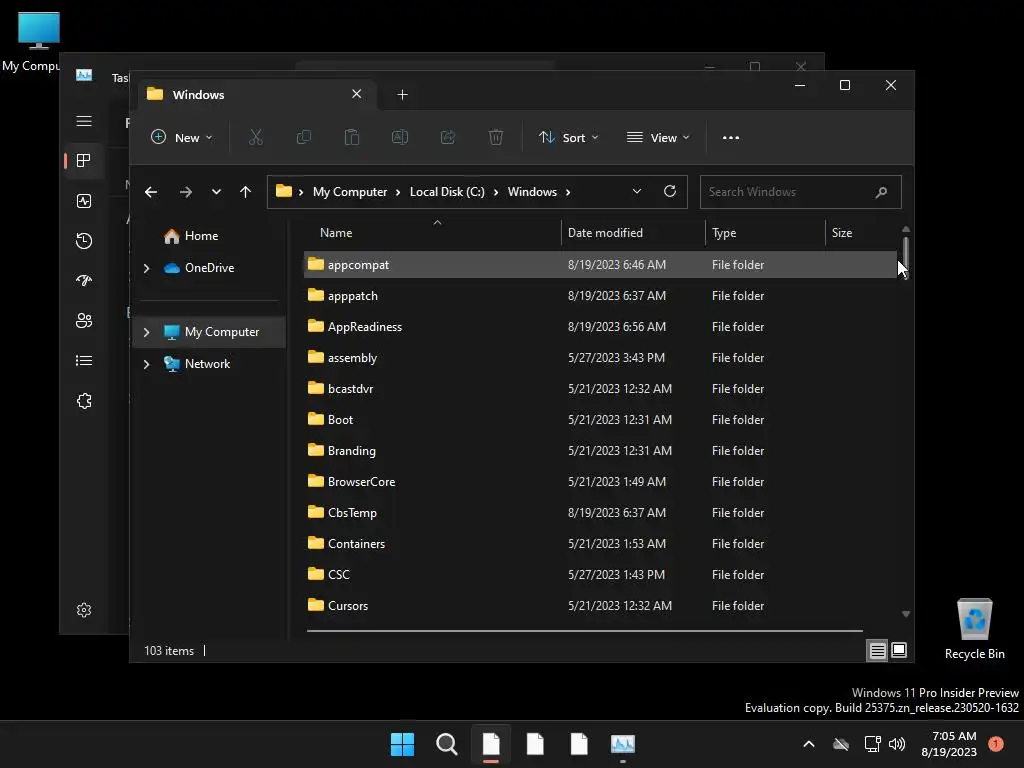Screen dimensions: 1024x768
Task: Select Task Manager Startup apps icon
Action: [x=84, y=281]
